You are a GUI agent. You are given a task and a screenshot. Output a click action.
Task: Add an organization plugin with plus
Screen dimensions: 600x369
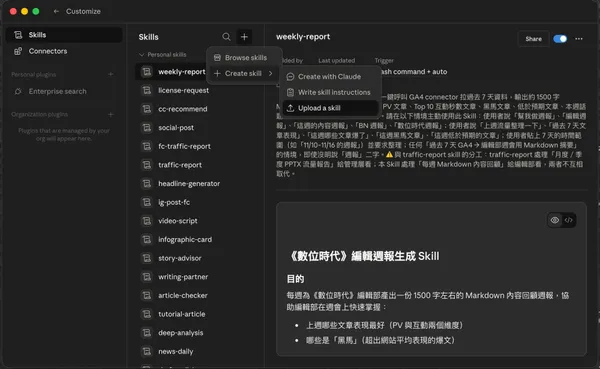(111, 114)
